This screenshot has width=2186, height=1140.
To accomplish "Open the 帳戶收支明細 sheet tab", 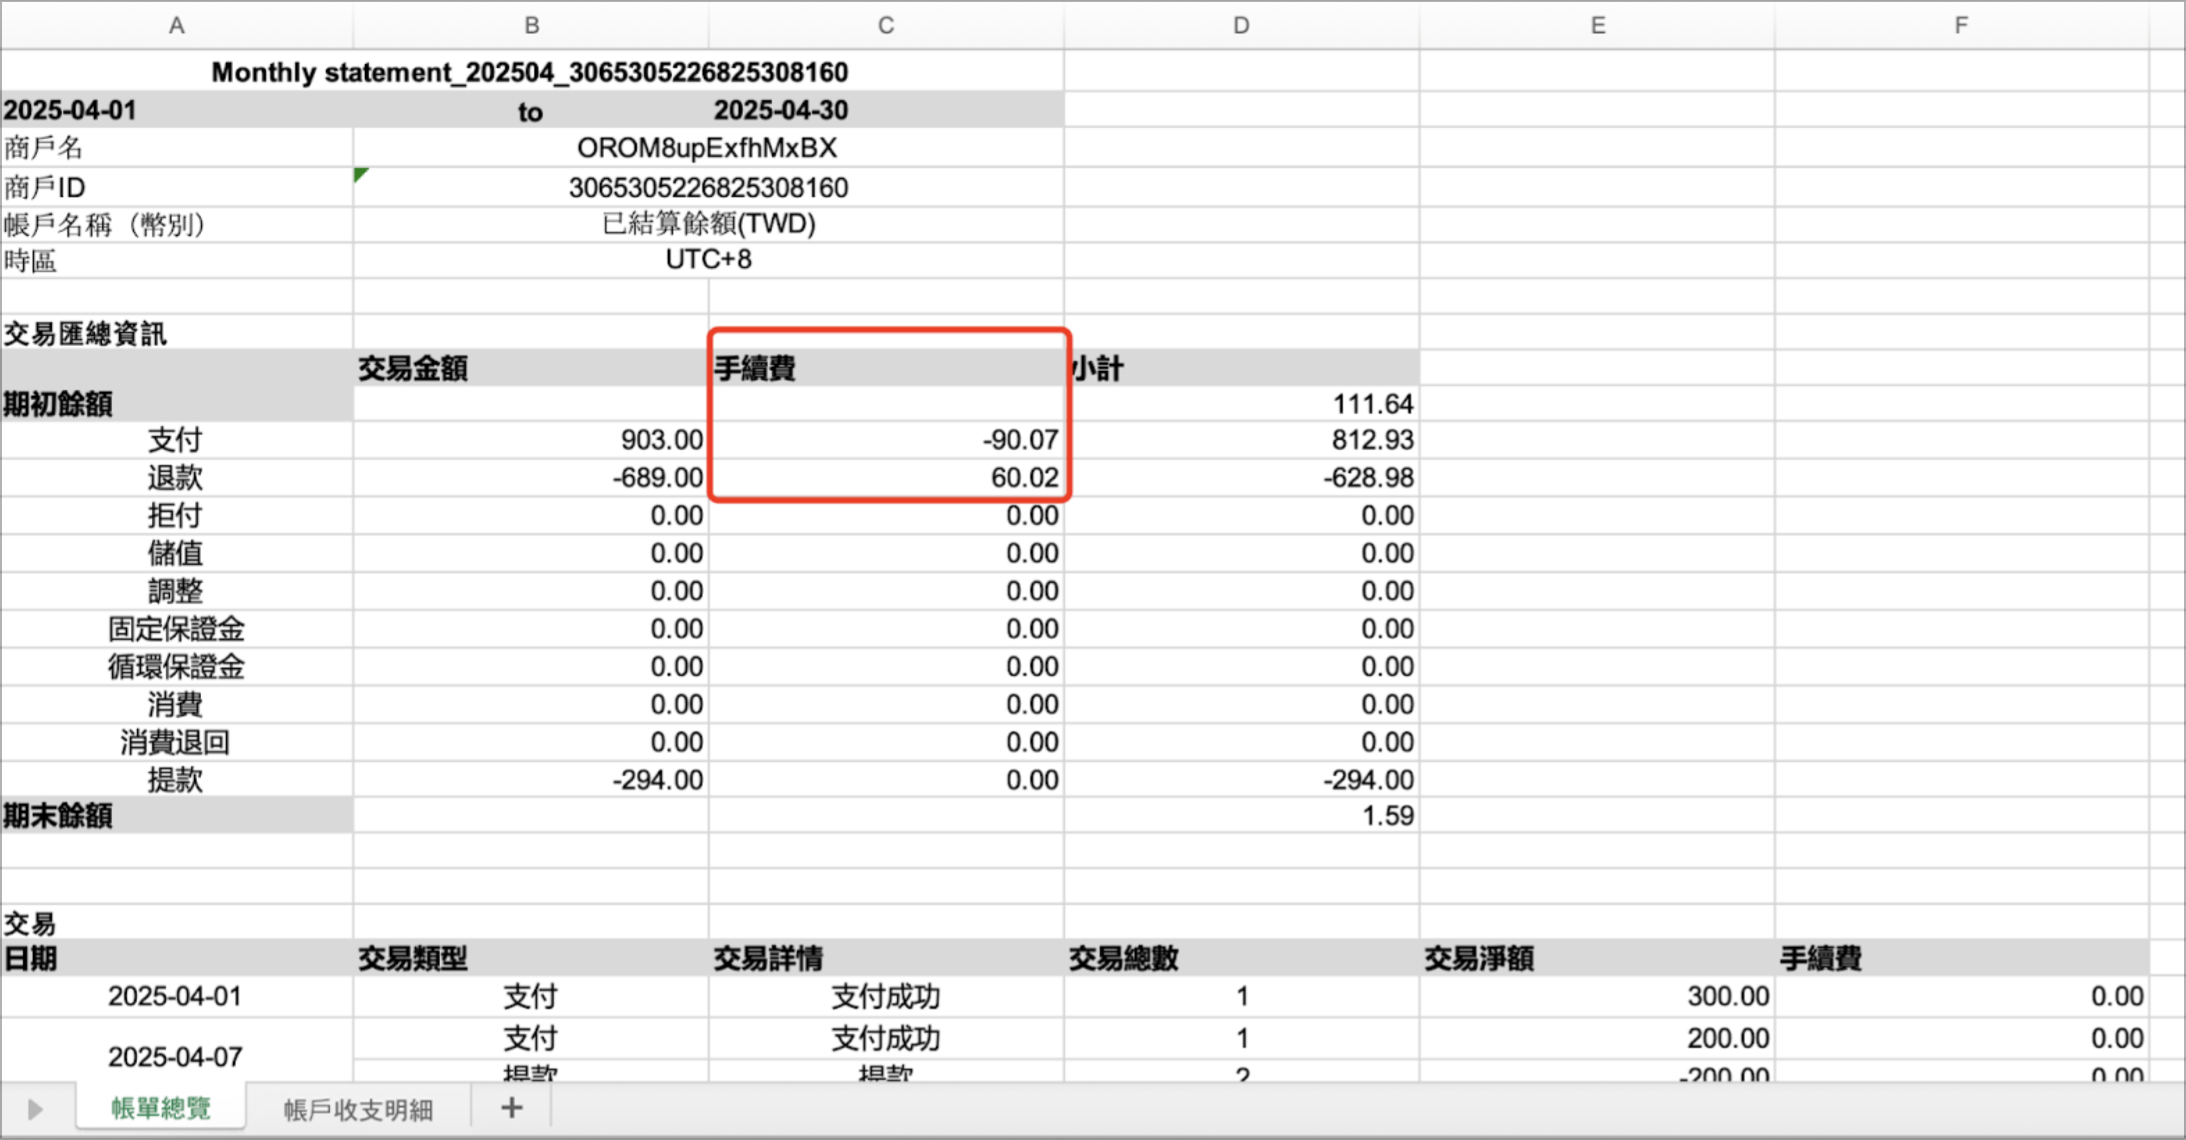I will point(358,1109).
